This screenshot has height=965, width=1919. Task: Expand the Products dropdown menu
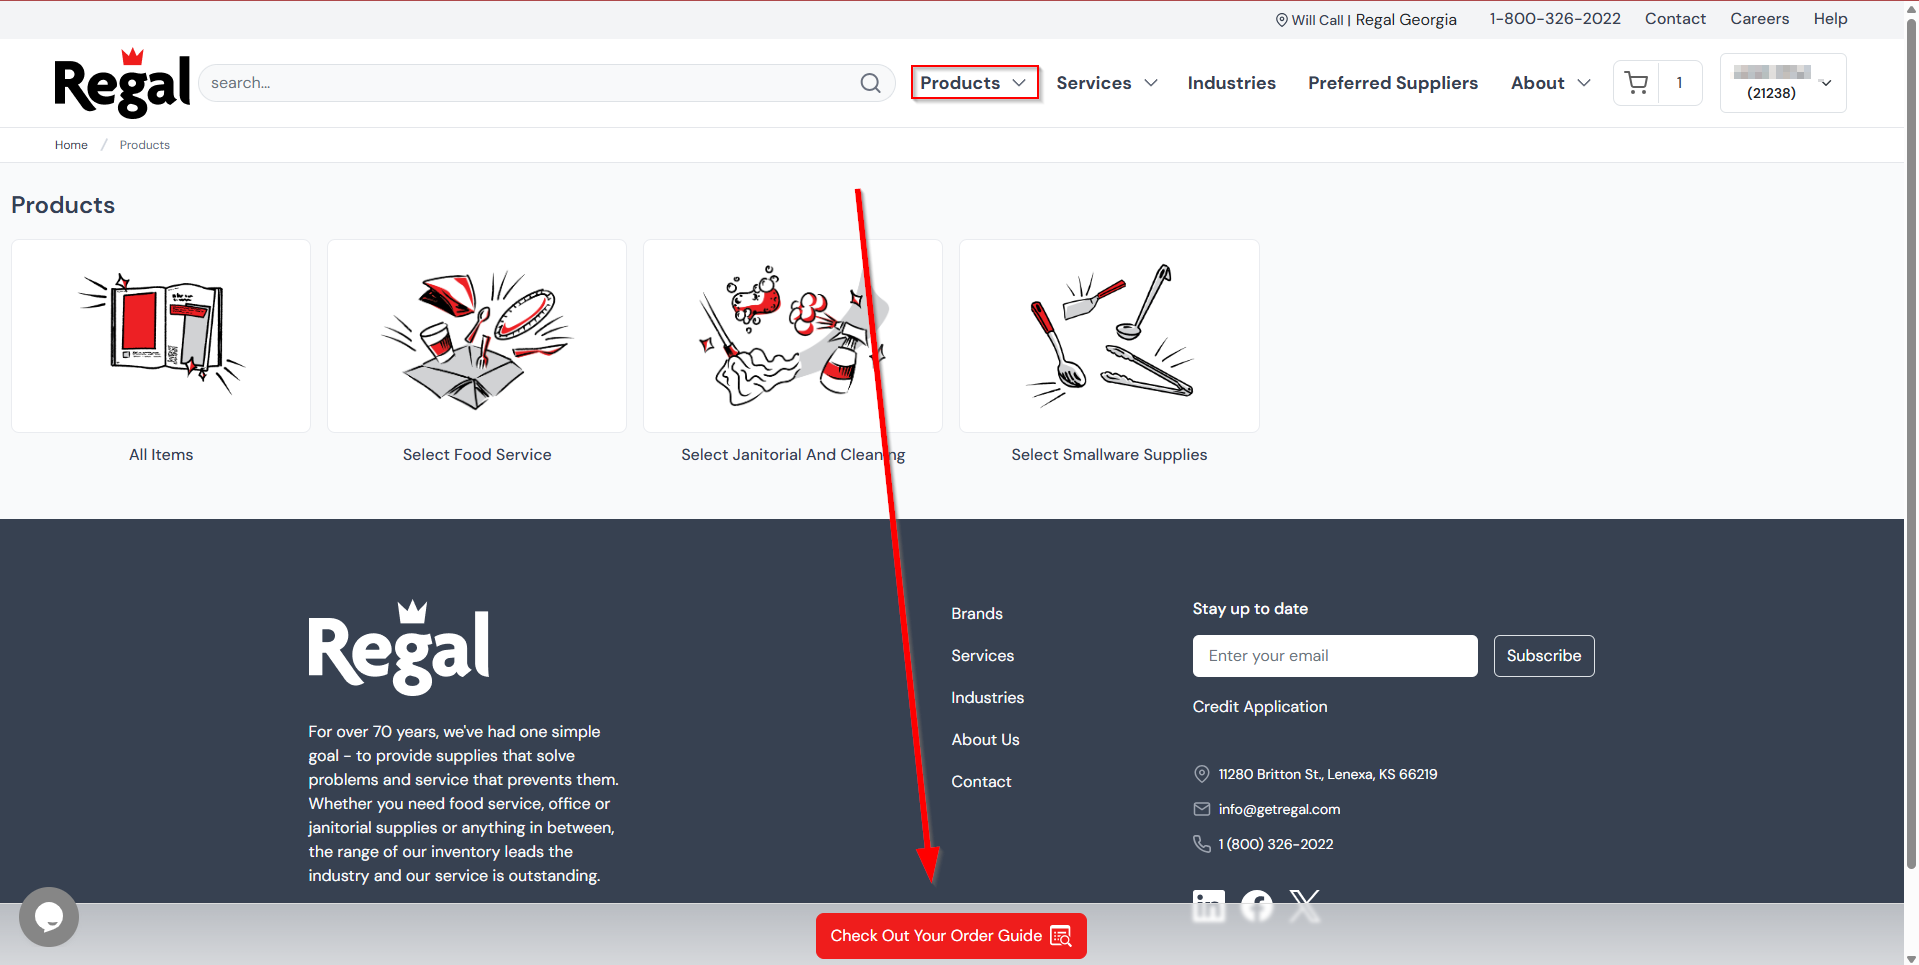tap(974, 83)
